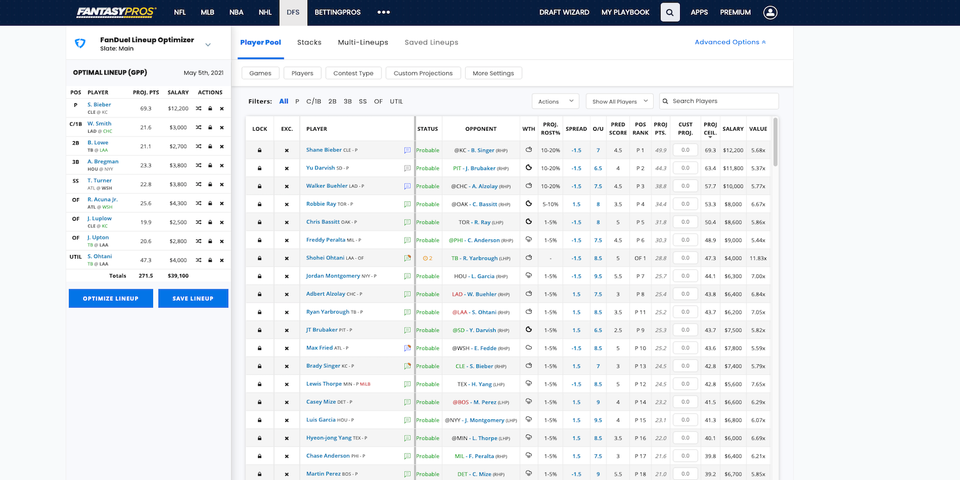
Task: Lock Yu Darvish in player pool
Action: tap(260, 168)
